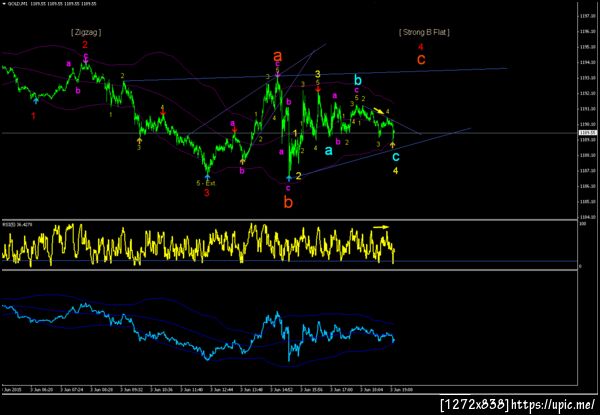
Task: Select the large cyan 'c' wave label
Action: pos(396,156)
